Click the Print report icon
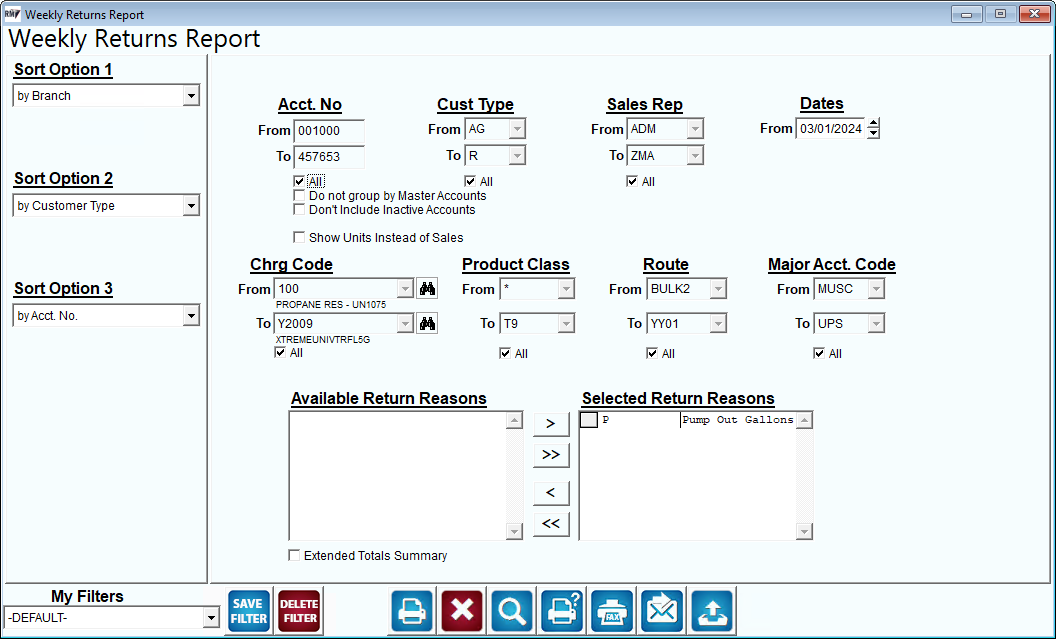This screenshot has width=1056, height=639. (x=411, y=611)
